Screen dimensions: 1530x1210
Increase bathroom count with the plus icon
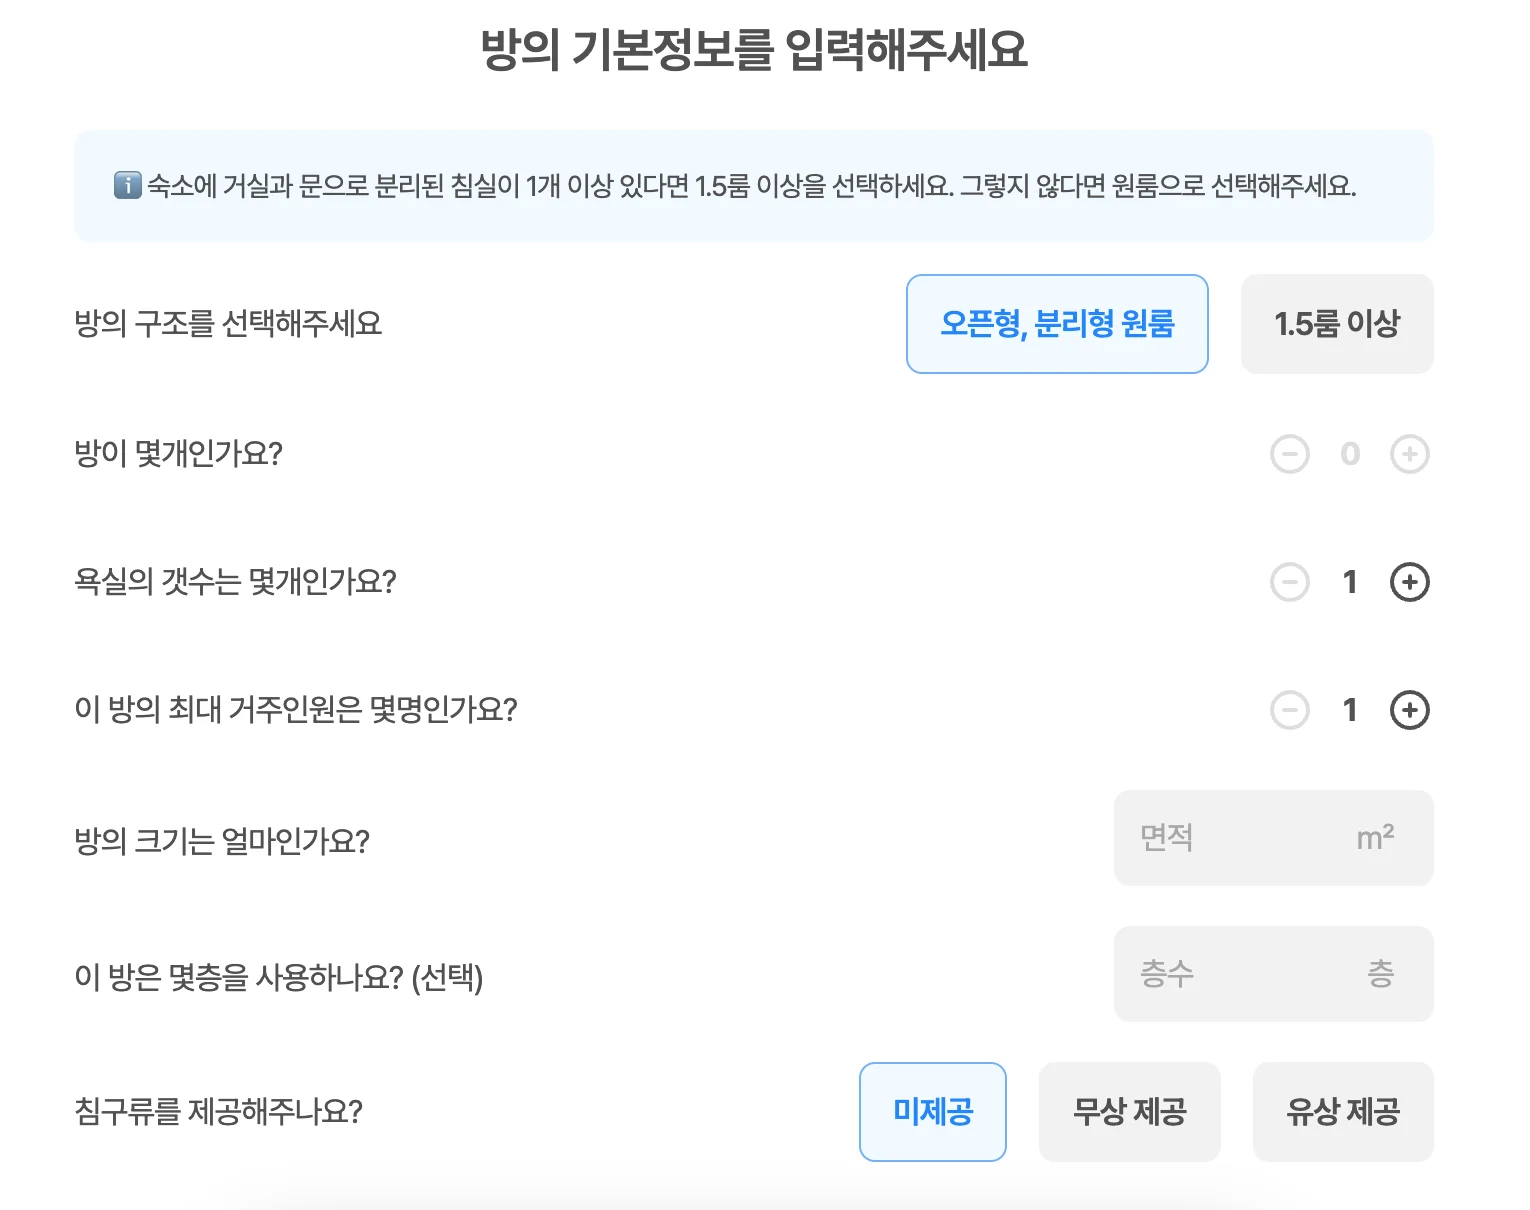point(1410,582)
